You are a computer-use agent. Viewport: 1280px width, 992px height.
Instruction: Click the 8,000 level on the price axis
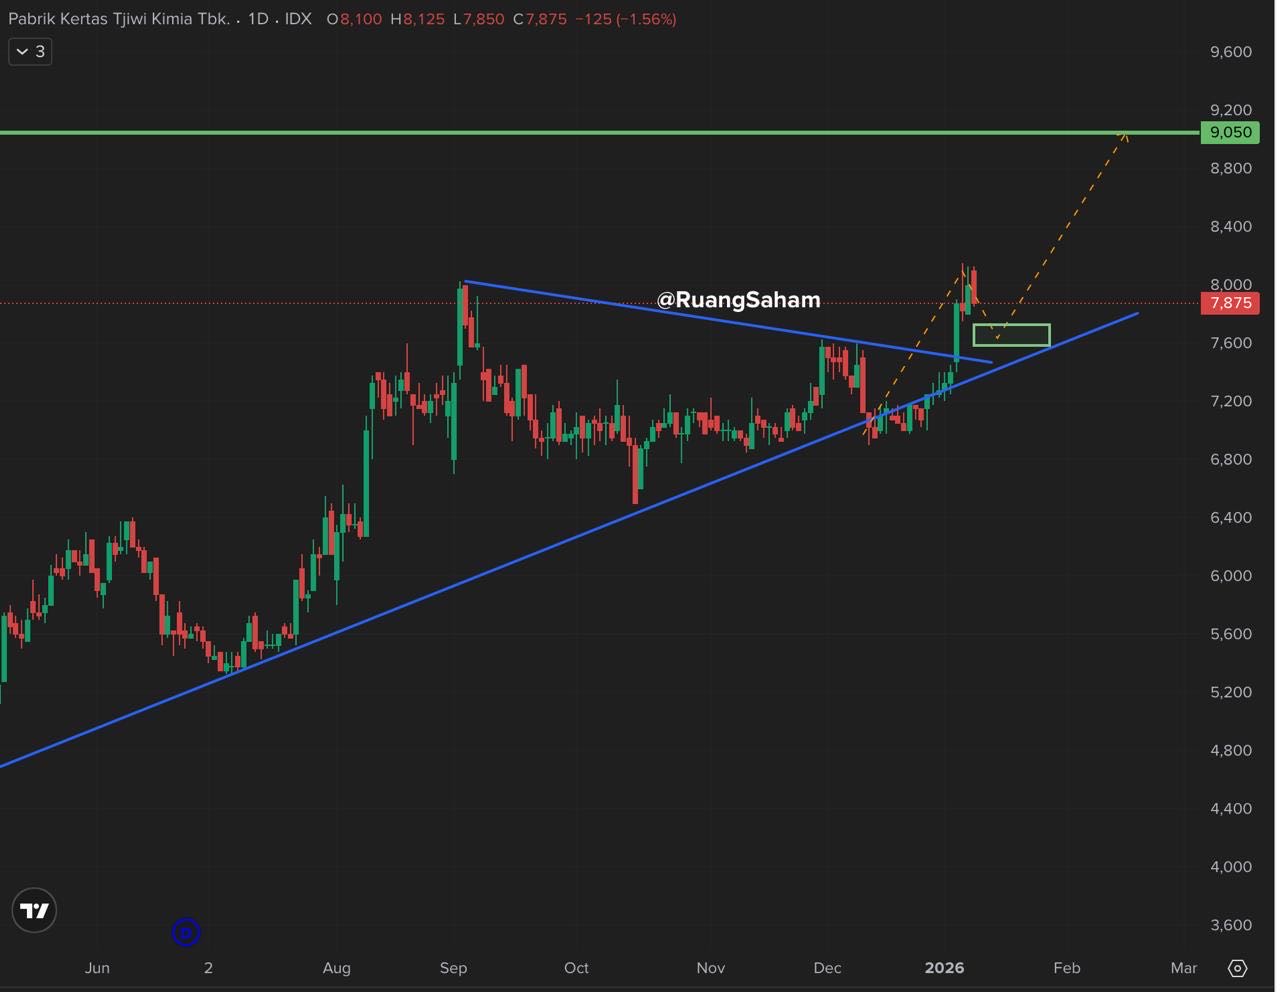click(x=1231, y=285)
